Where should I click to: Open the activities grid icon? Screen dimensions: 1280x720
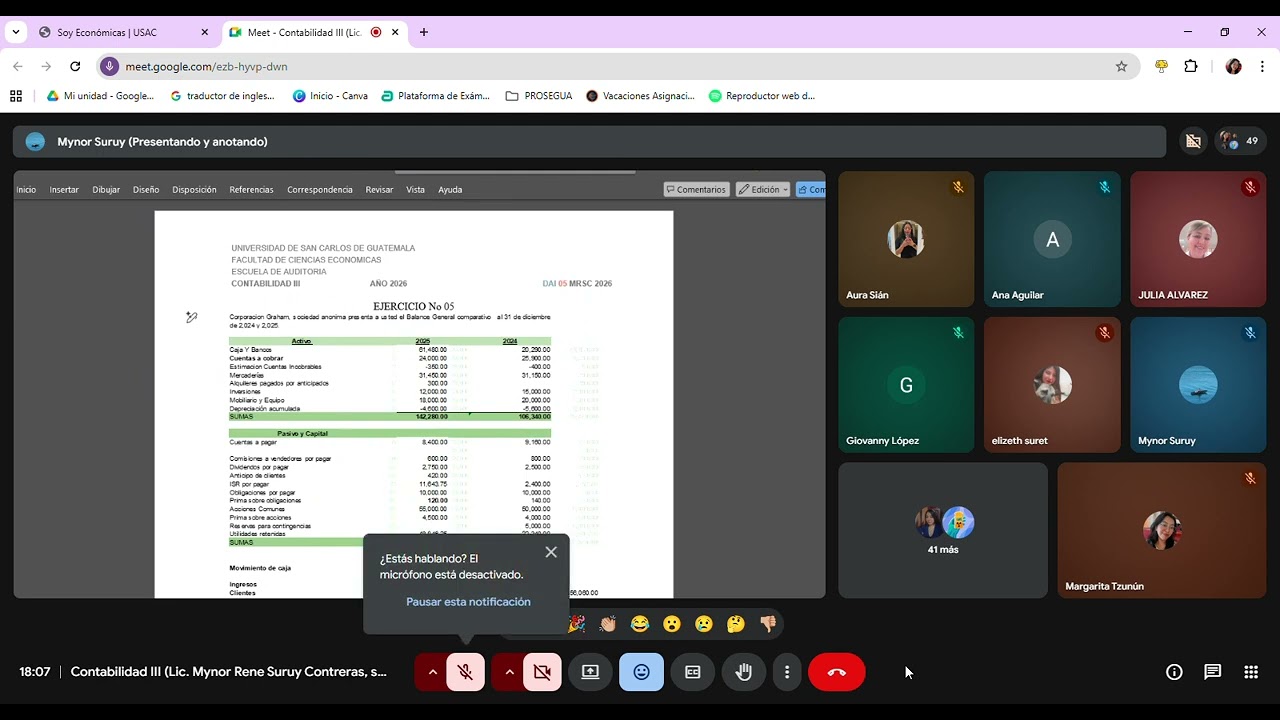click(1251, 672)
